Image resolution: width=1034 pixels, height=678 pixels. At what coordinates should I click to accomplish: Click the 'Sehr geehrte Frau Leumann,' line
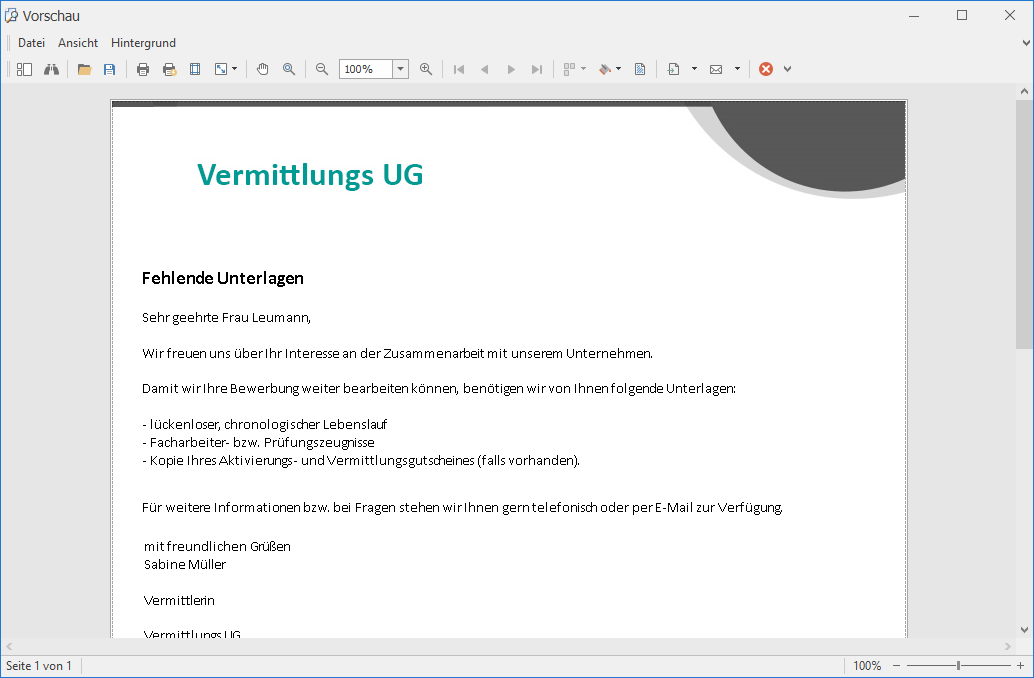click(226, 318)
